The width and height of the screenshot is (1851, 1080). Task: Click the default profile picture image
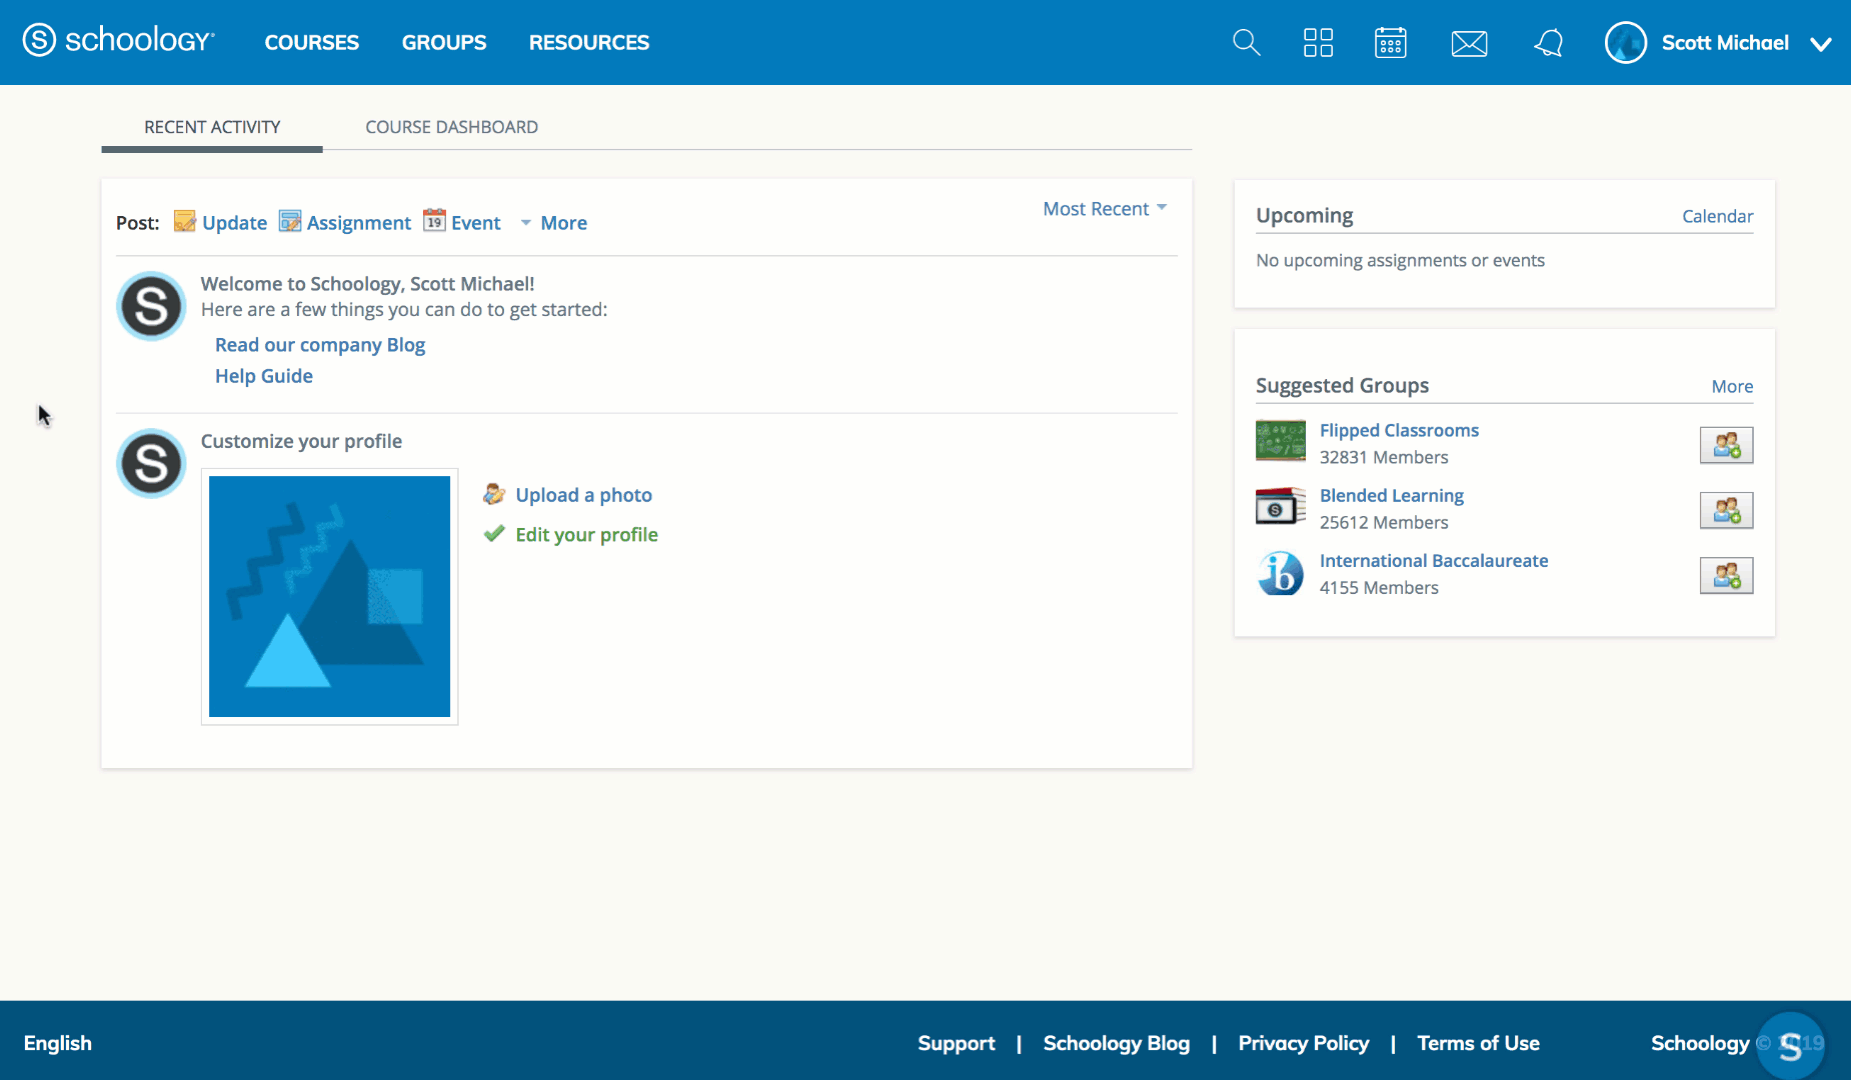[329, 596]
